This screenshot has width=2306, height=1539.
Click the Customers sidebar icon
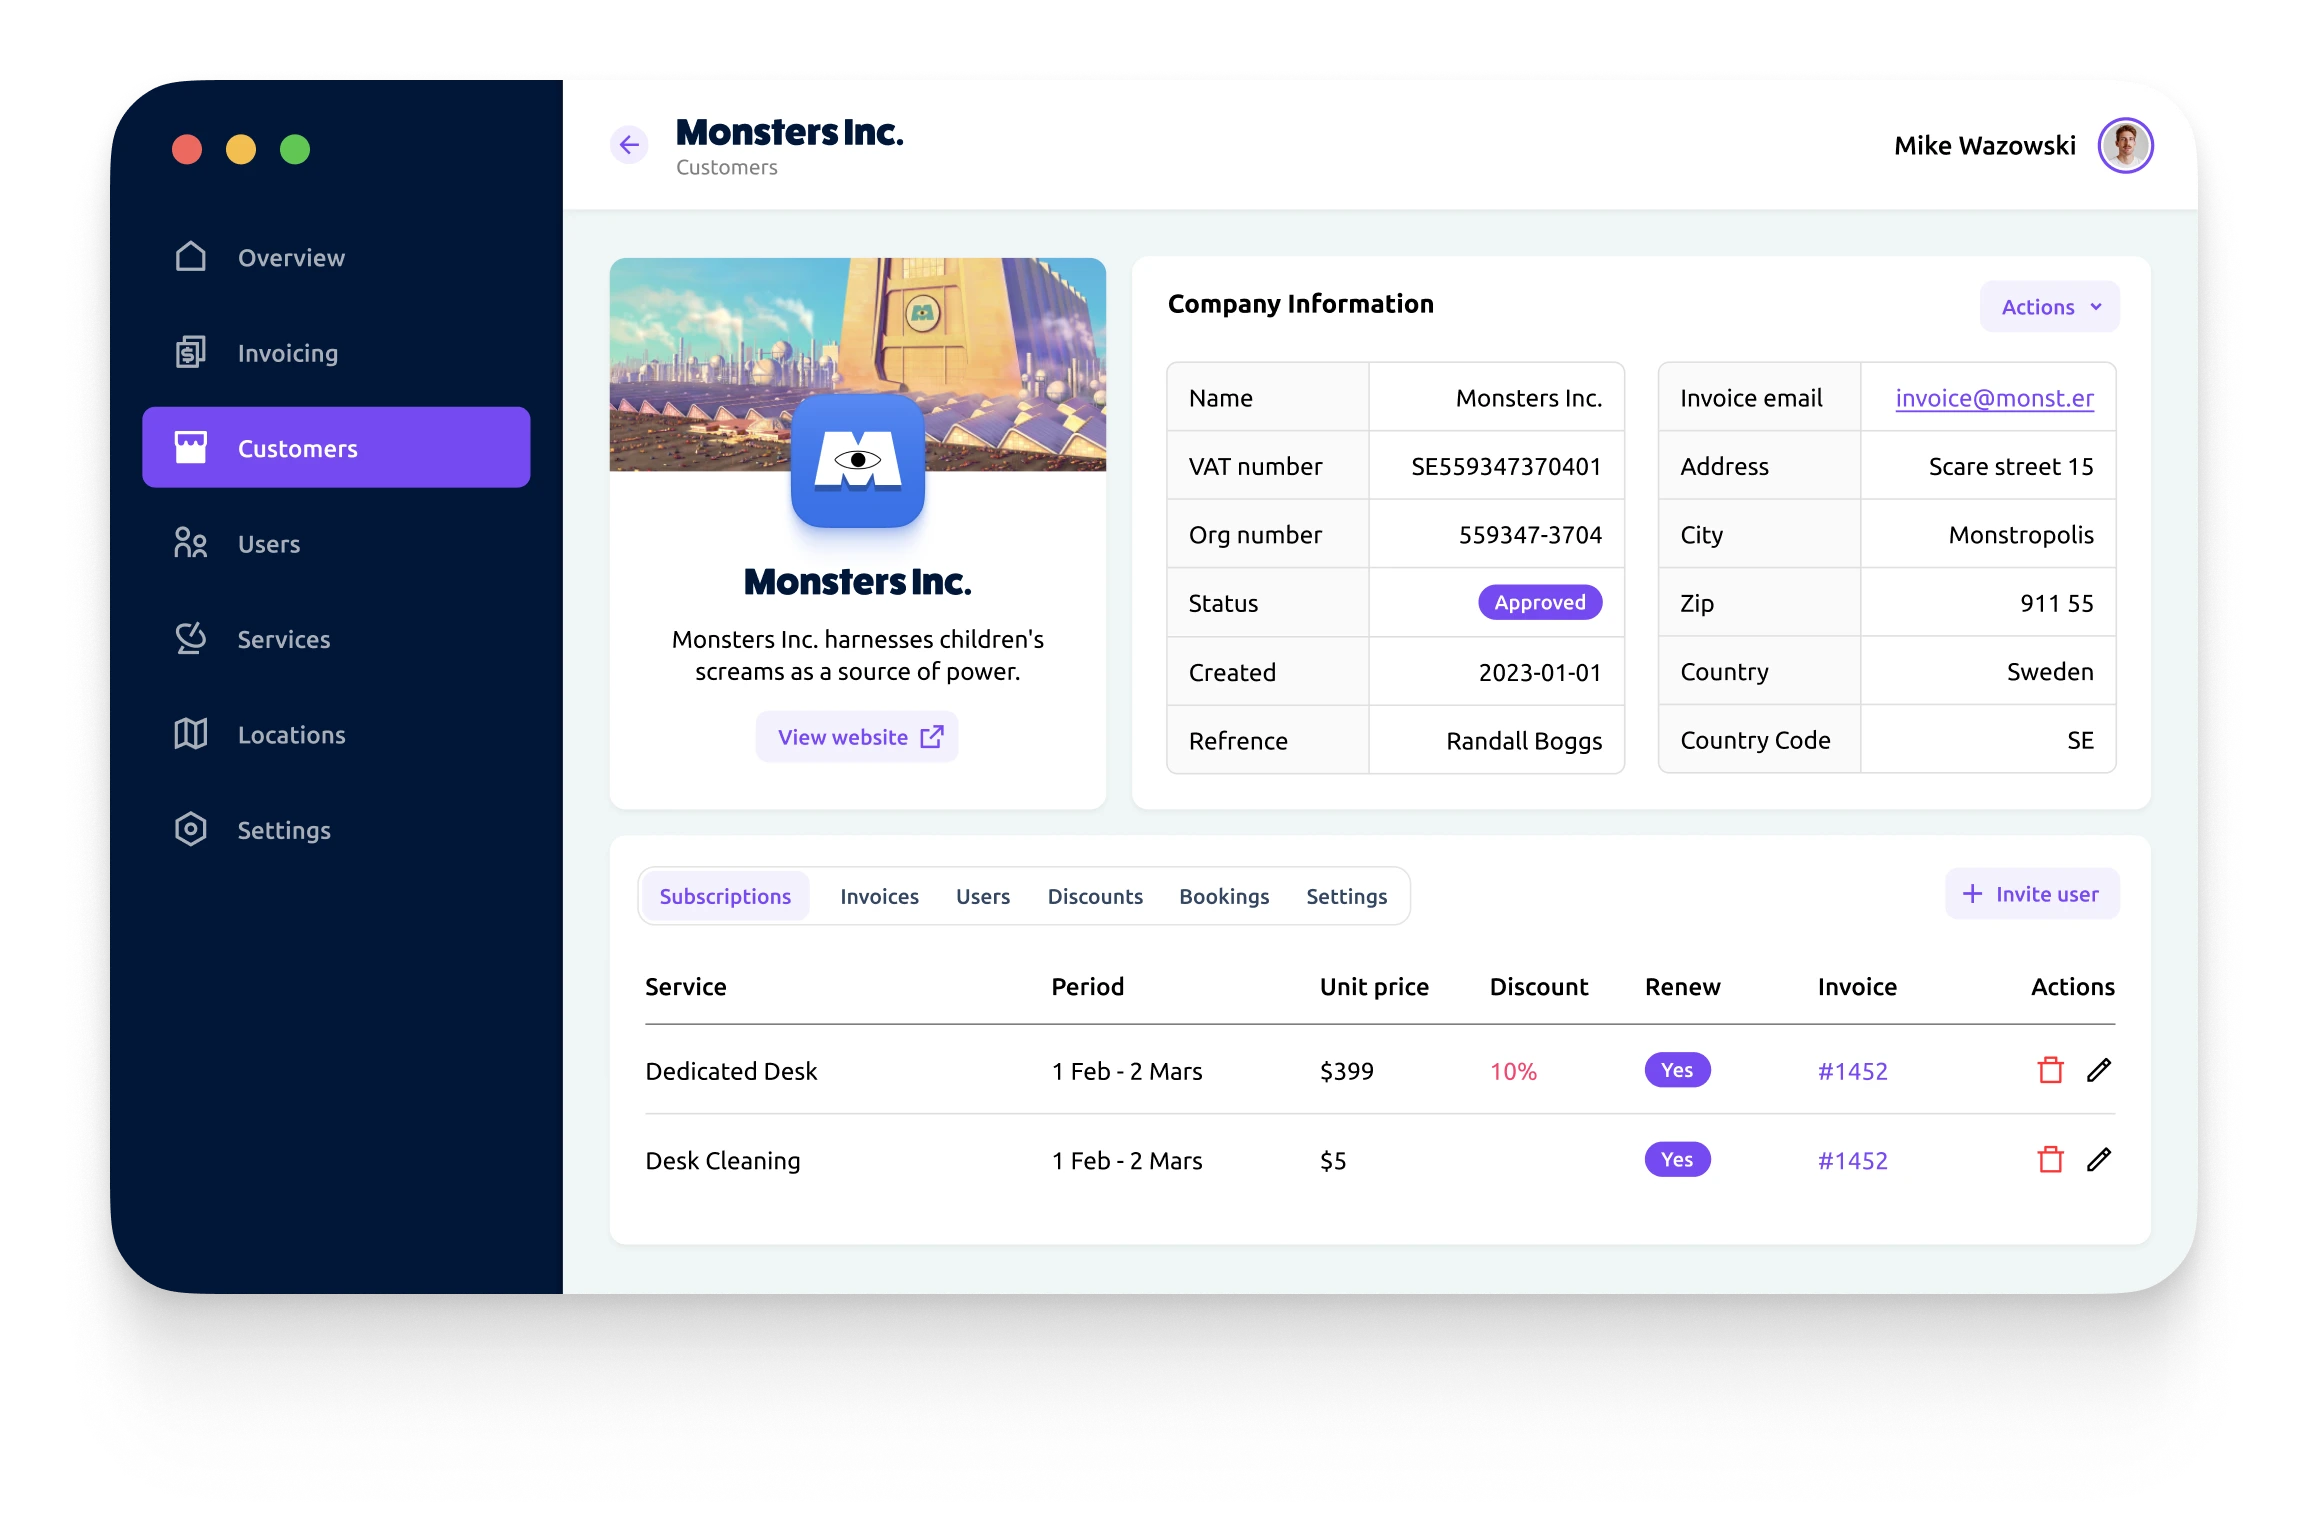pyautogui.click(x=190, y=447)
